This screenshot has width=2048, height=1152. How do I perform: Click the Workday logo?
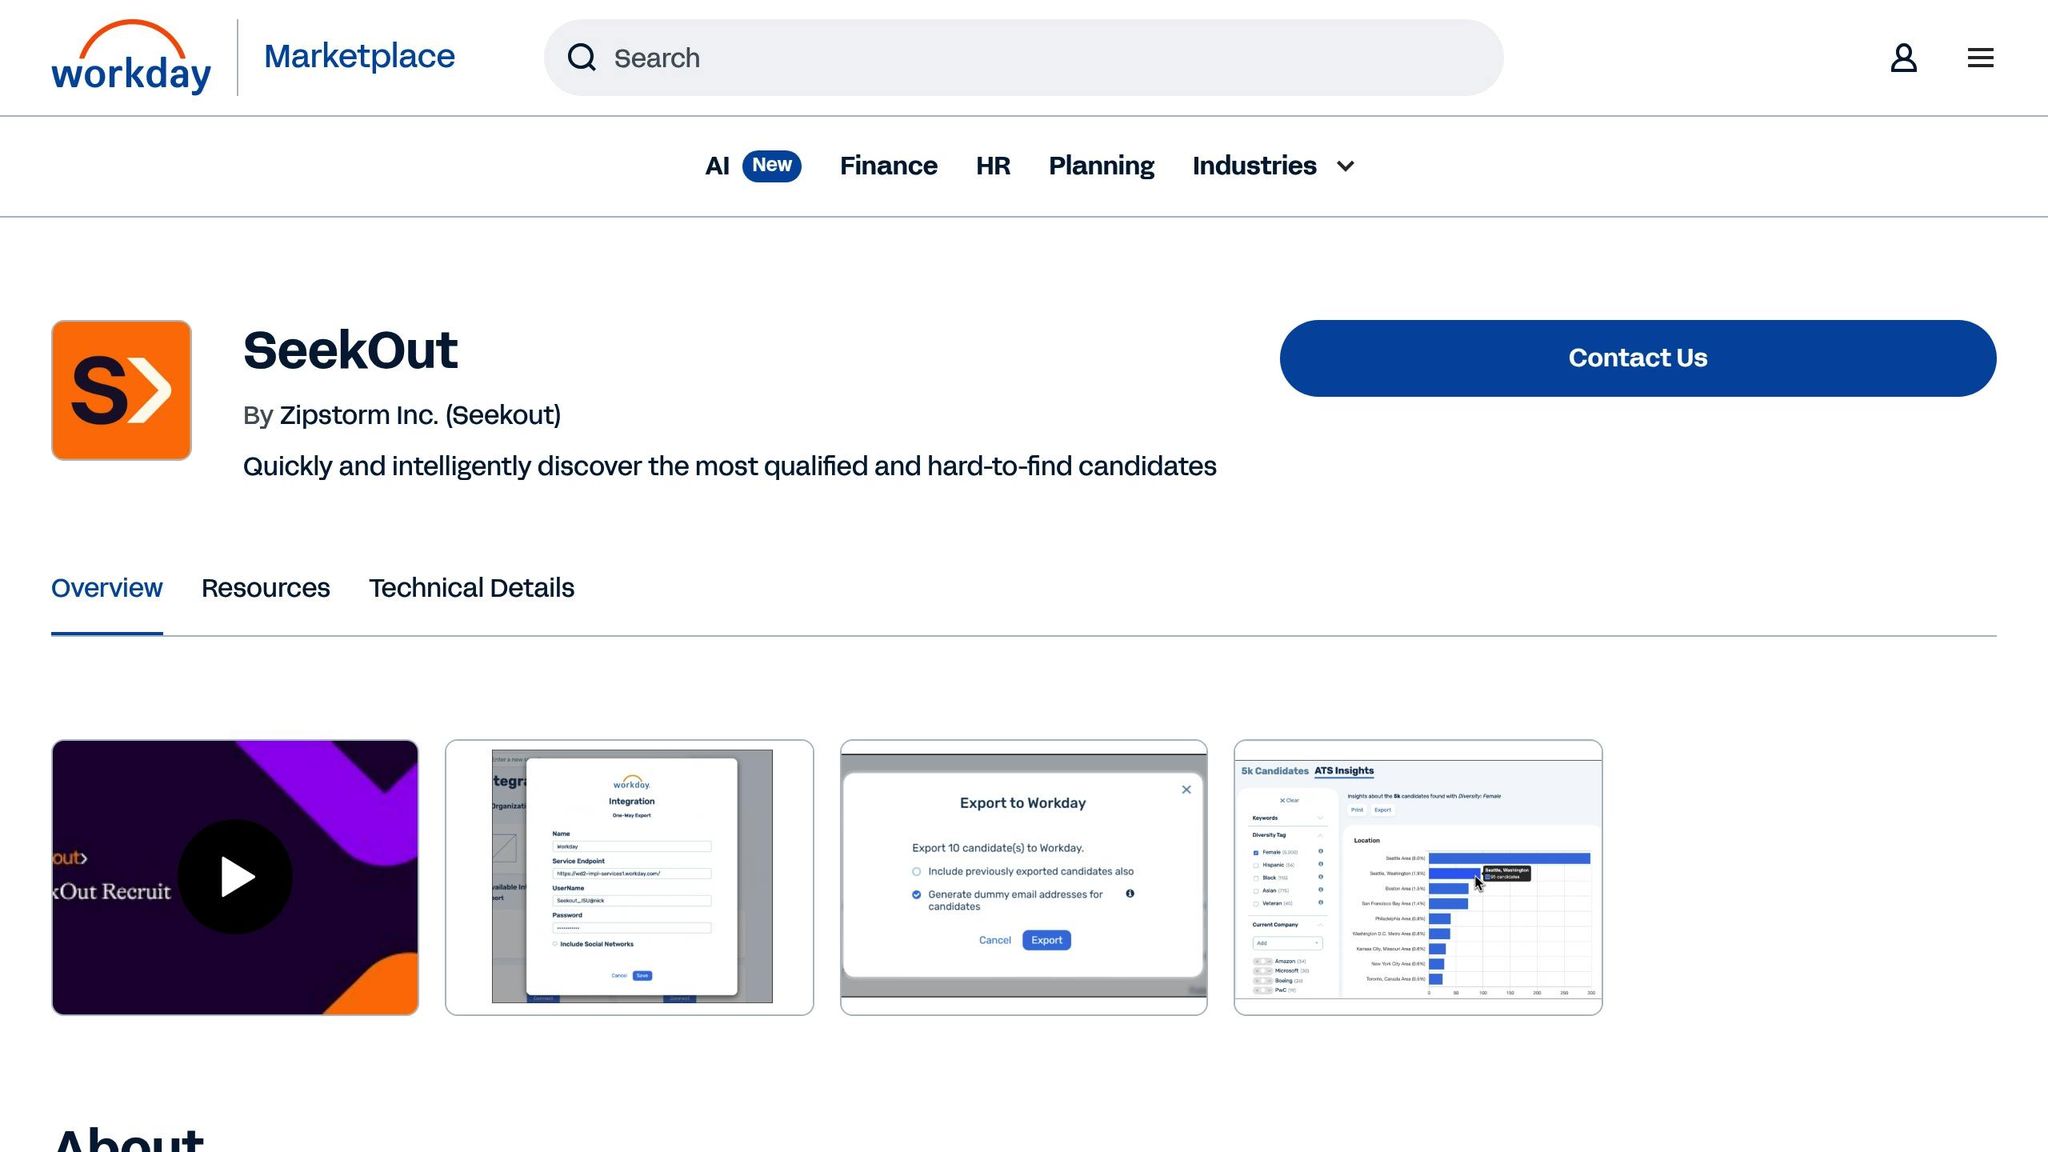[131, 58]
